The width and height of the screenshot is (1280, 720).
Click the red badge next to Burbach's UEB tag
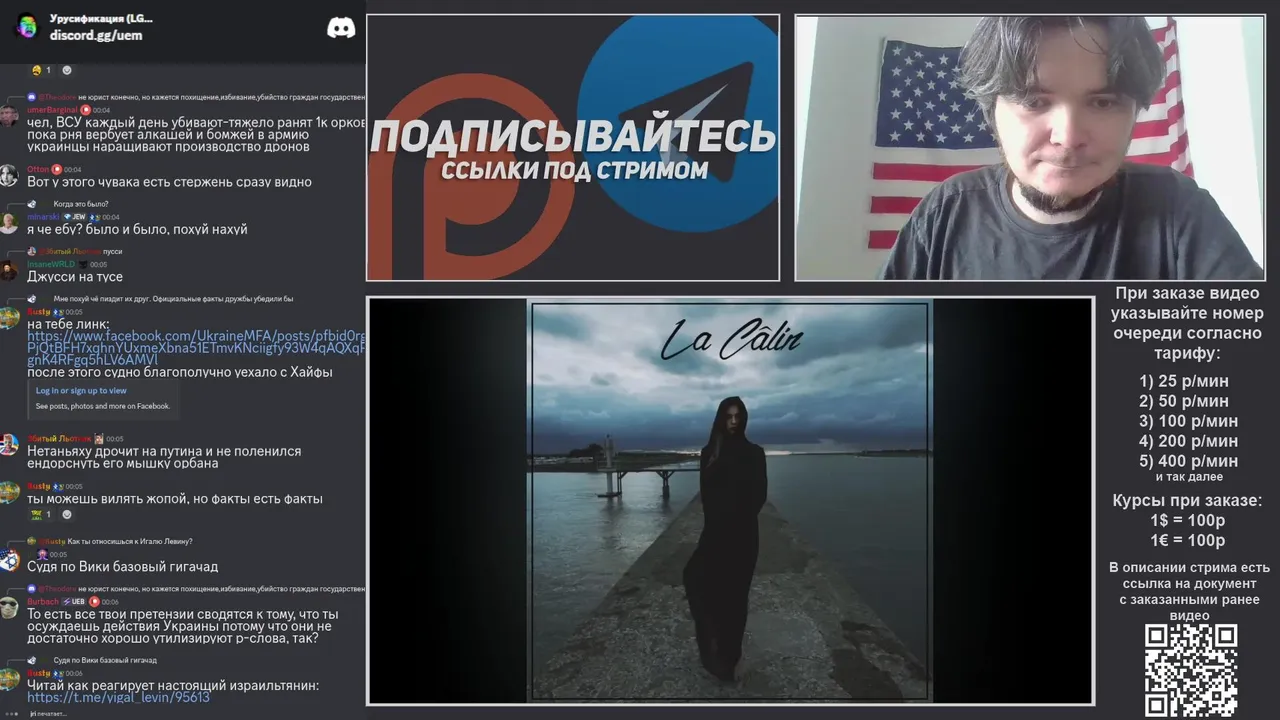click(94, 601)
